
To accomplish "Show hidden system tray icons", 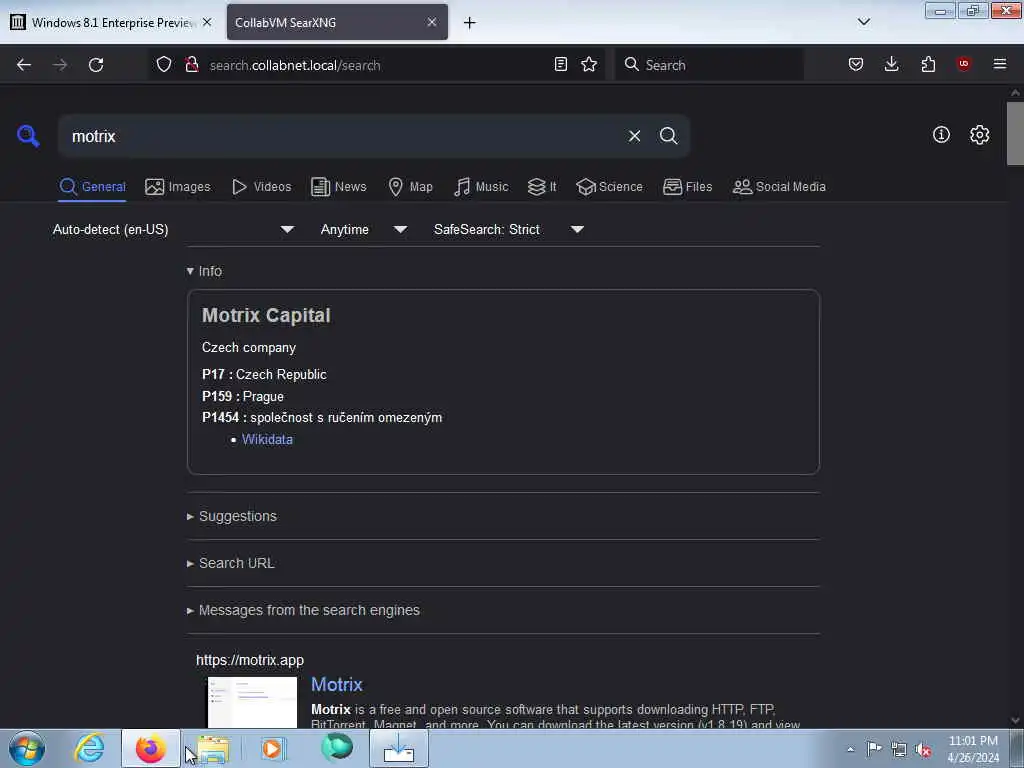I will coord(850,749).
